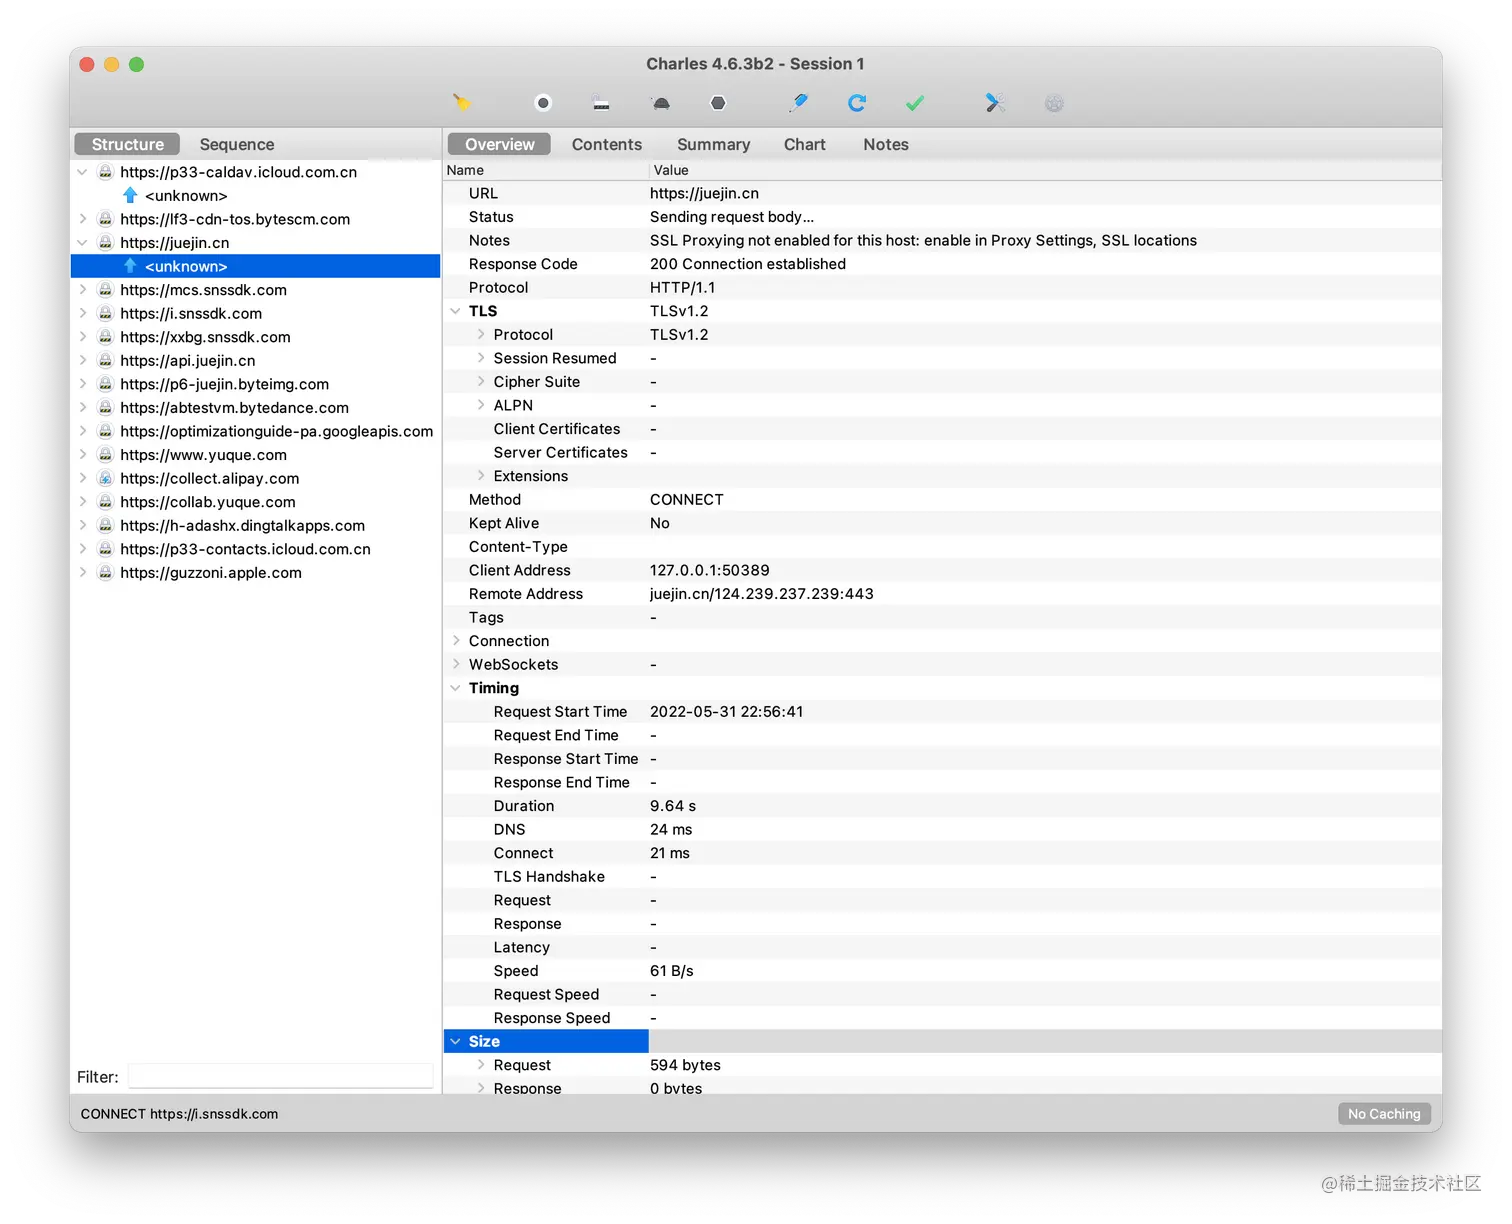
Task: Switch to Sequence view
Action: [x=236, y=144]
